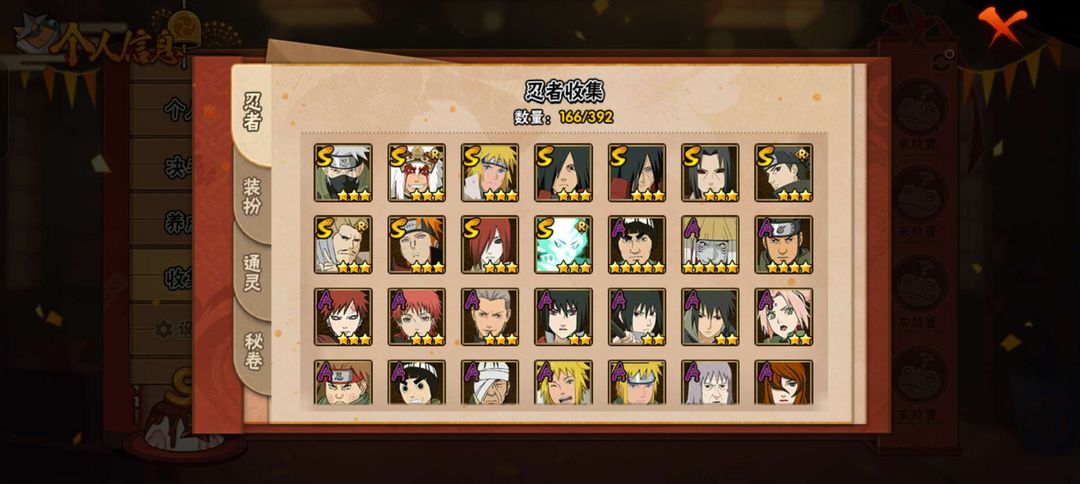Screen dimensions: 1080x484
Task: Open the 秘卷 tab
Action: point(252,350)
